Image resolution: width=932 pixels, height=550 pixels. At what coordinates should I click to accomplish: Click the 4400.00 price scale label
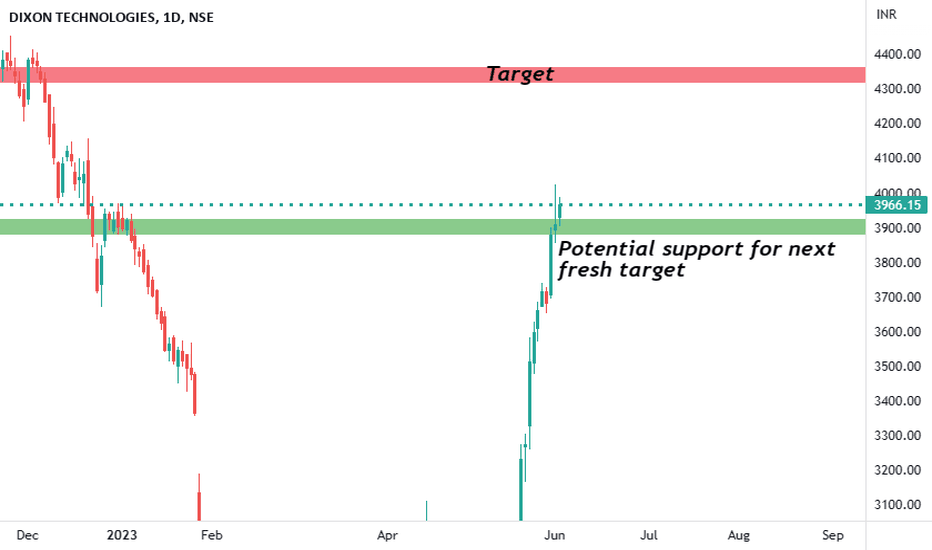[898, 54]
